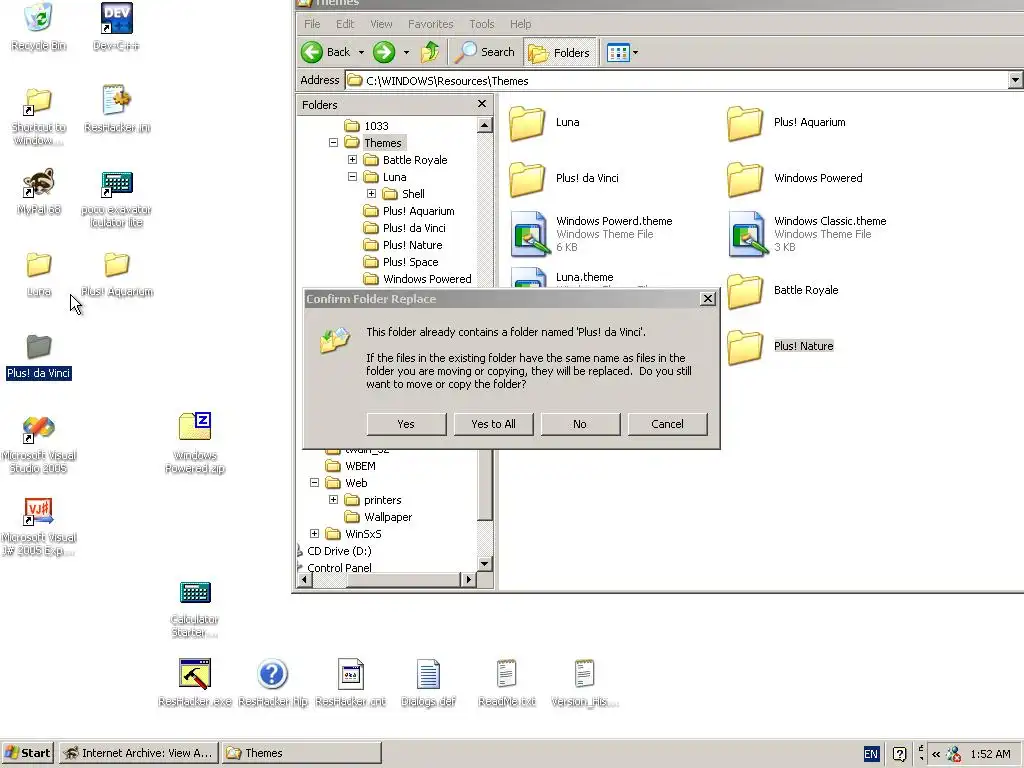1024x768 pixels.
Task: Select the Plus! Aquarium desktop folder
Action: click(116, 265)
